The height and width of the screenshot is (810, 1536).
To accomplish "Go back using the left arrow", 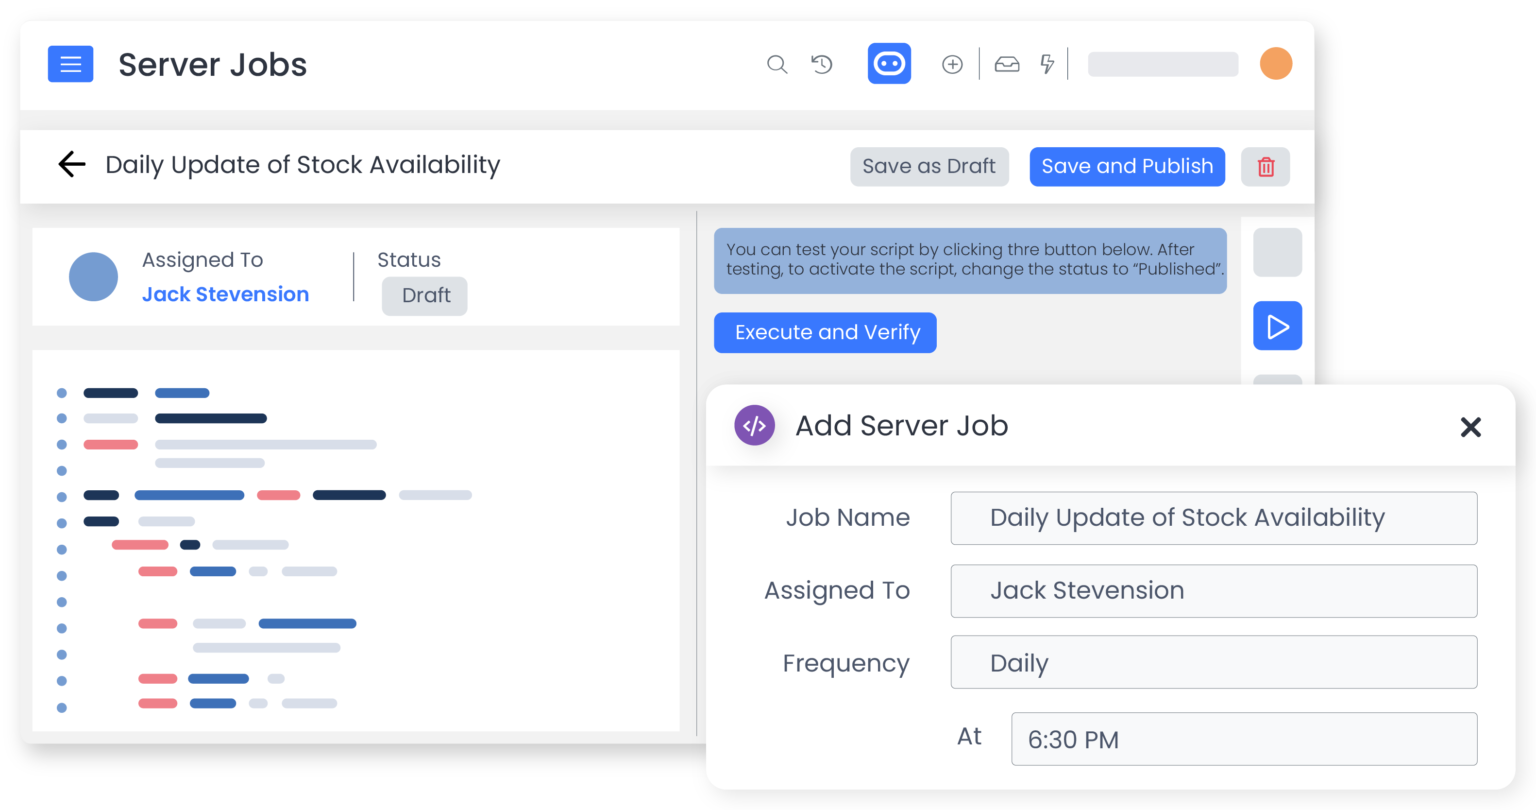I will coord(71,164).
